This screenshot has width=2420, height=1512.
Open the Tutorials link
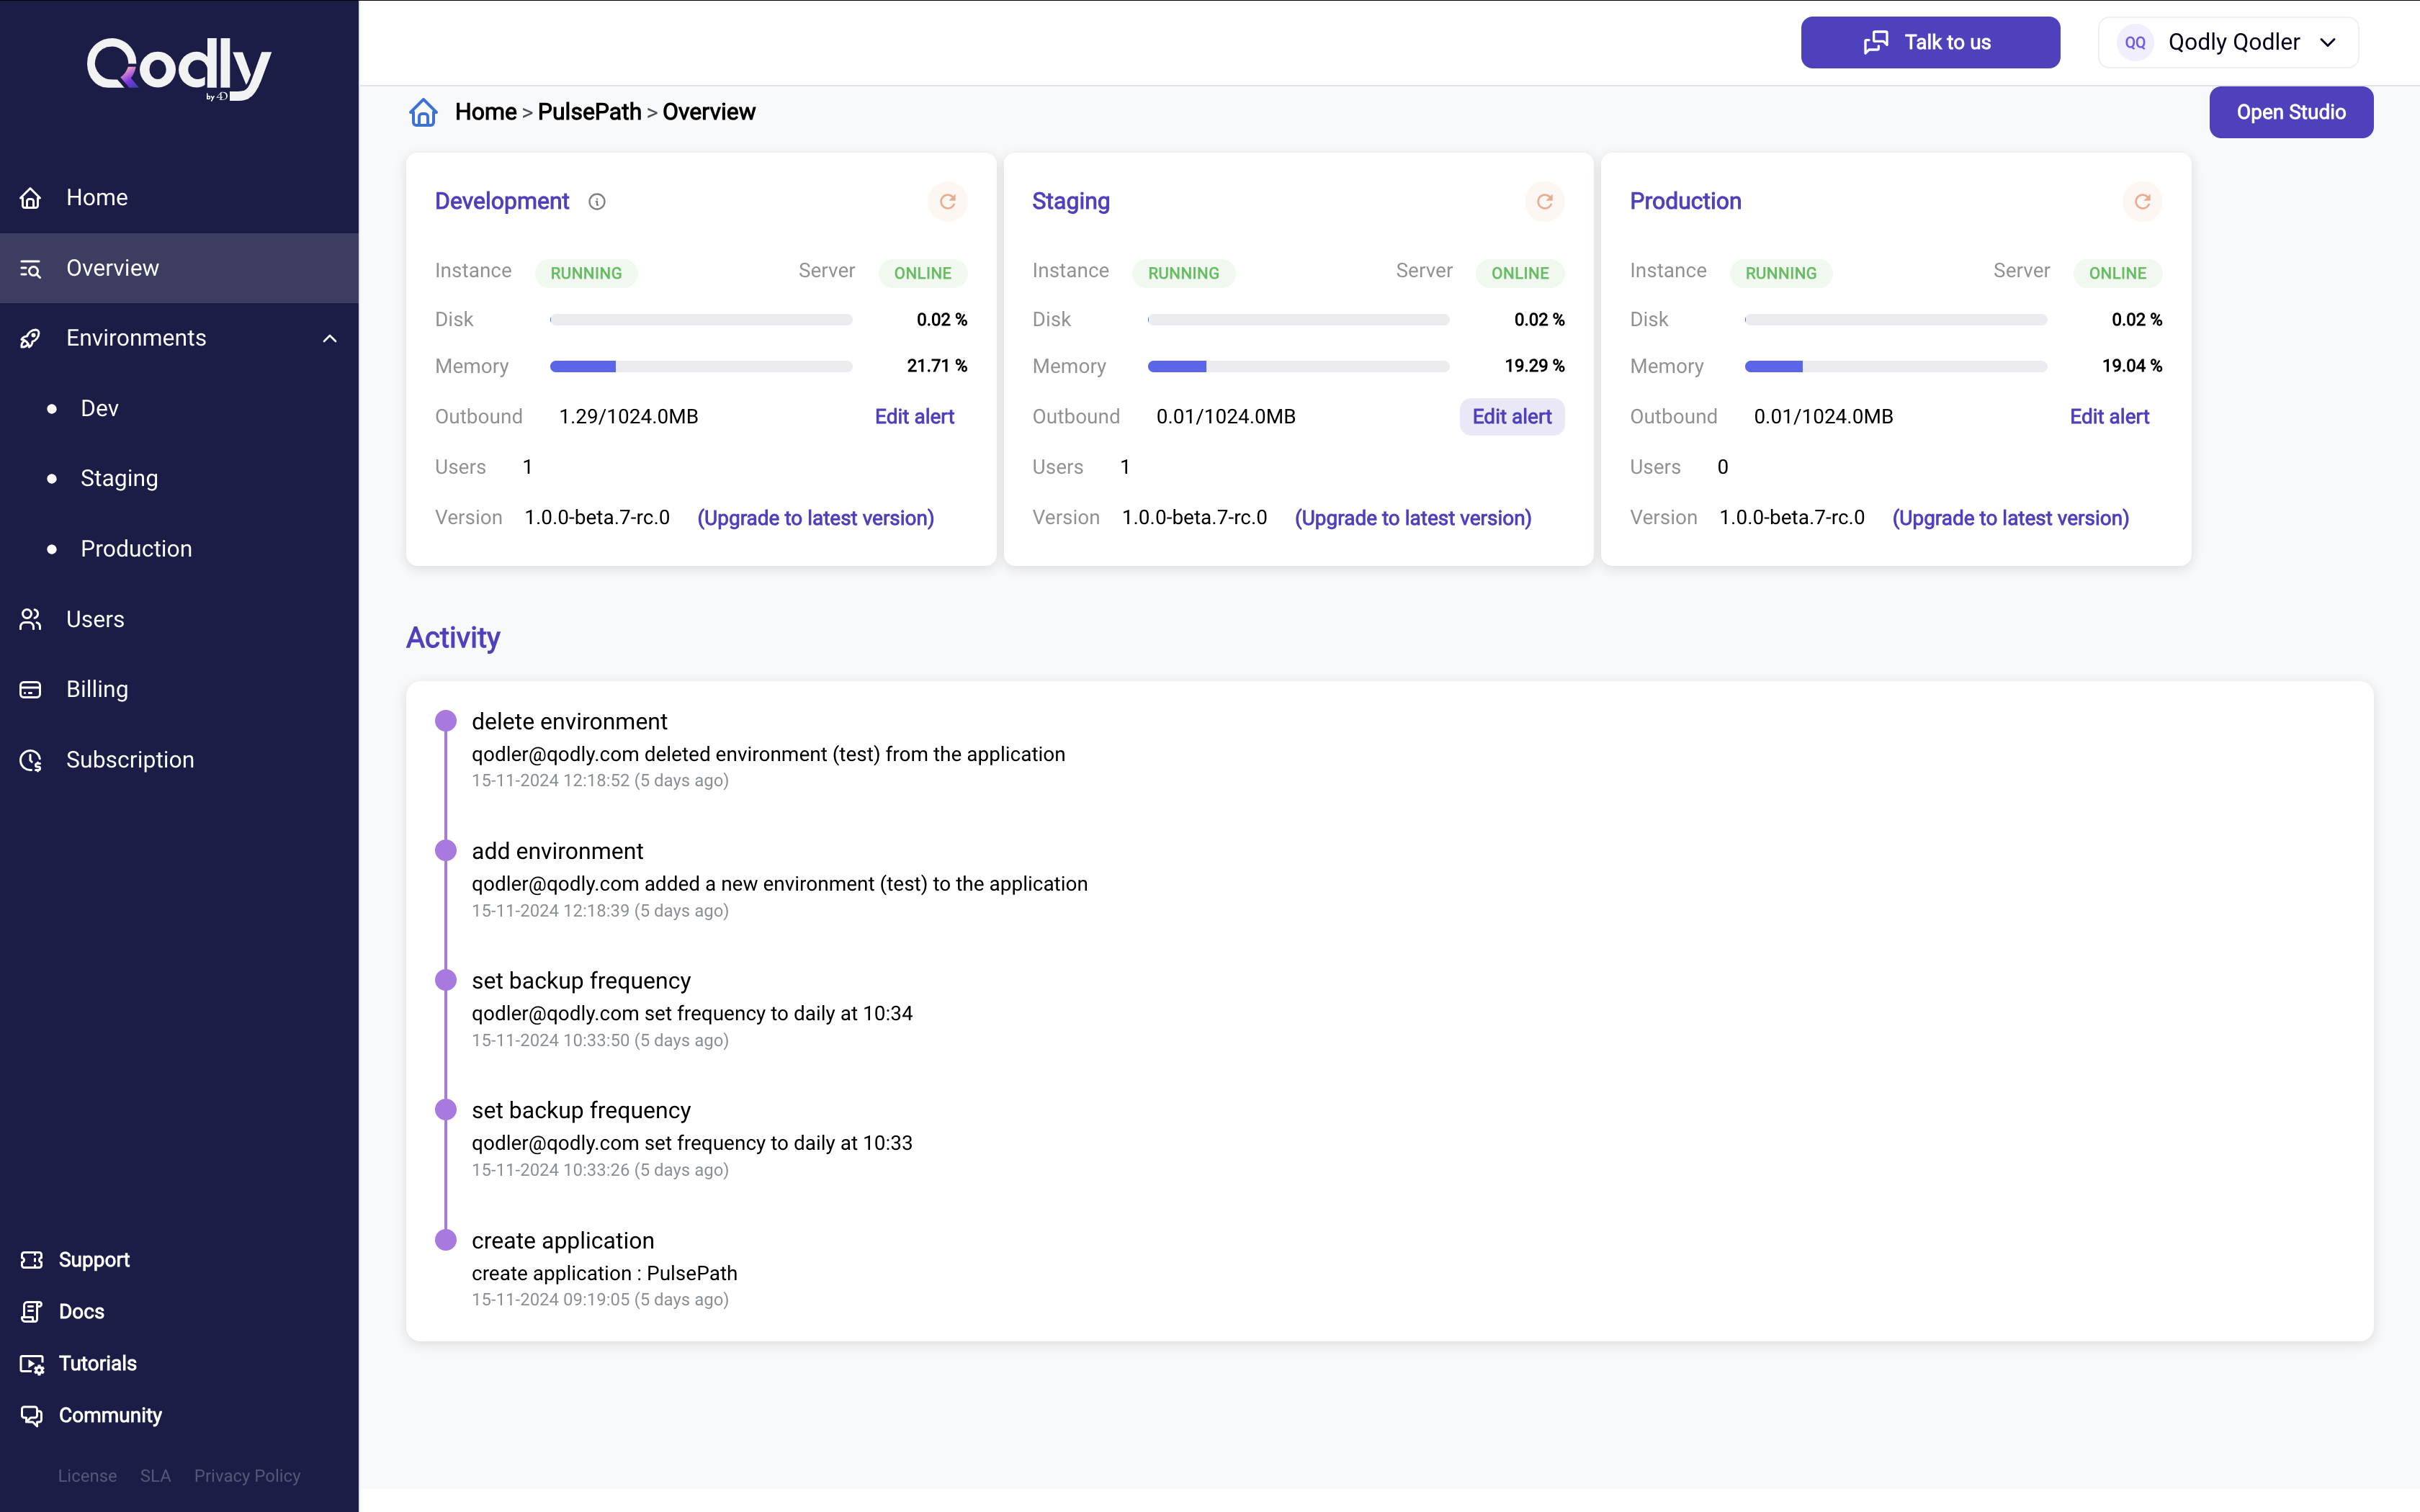pos(97,1364)
